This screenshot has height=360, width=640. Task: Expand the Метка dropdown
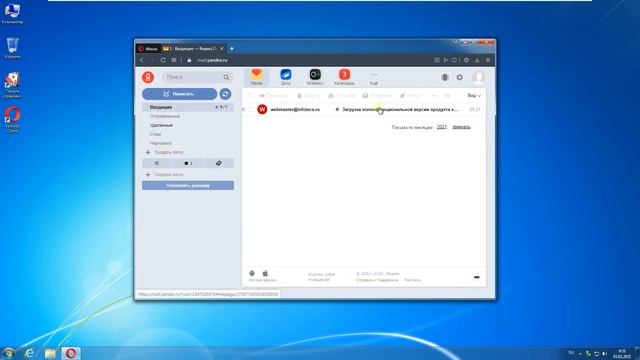pos(411,96)
